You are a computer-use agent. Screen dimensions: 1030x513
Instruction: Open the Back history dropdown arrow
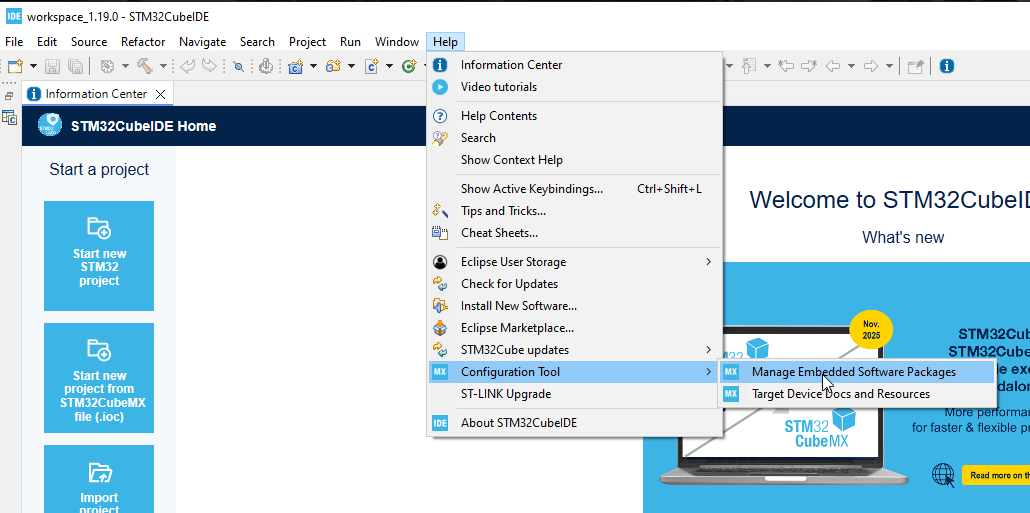coord(851,66)
